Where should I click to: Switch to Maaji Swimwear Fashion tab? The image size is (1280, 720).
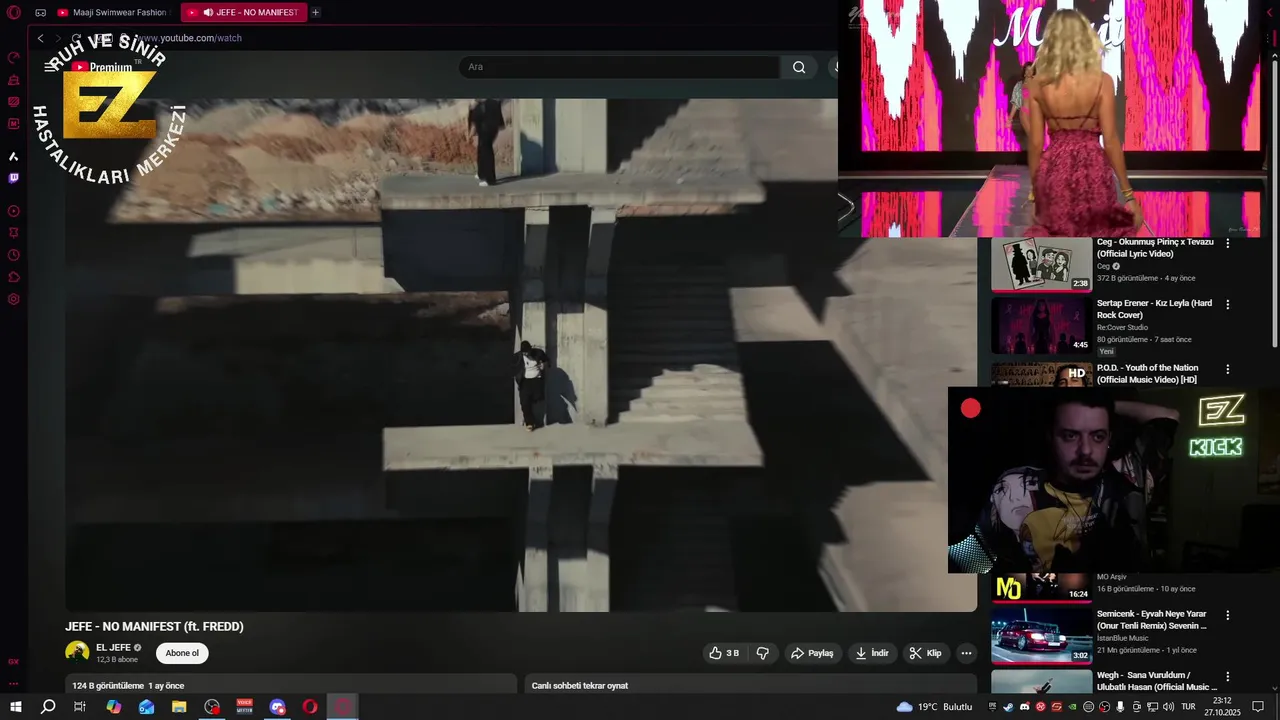pos(112,13)
